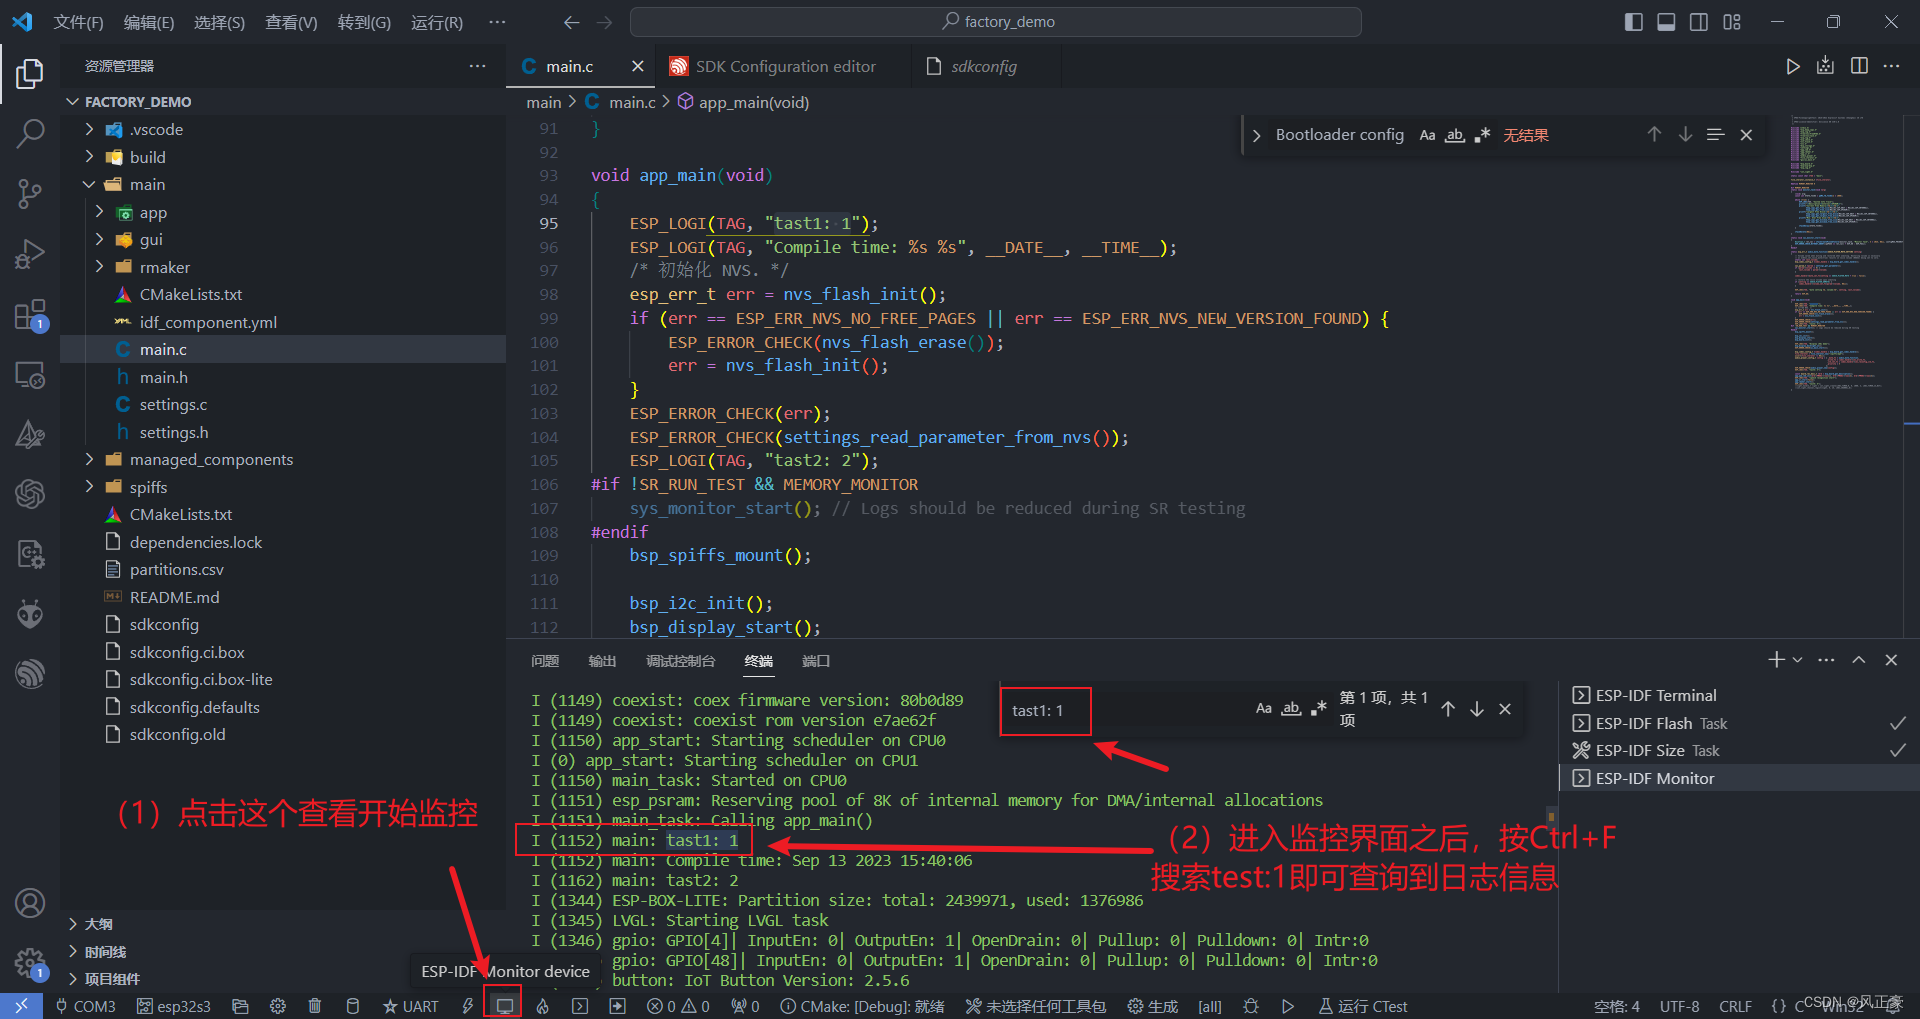Run the ESP-IDF Flash task in right panel
1920x1019 pixels.
1650,722
